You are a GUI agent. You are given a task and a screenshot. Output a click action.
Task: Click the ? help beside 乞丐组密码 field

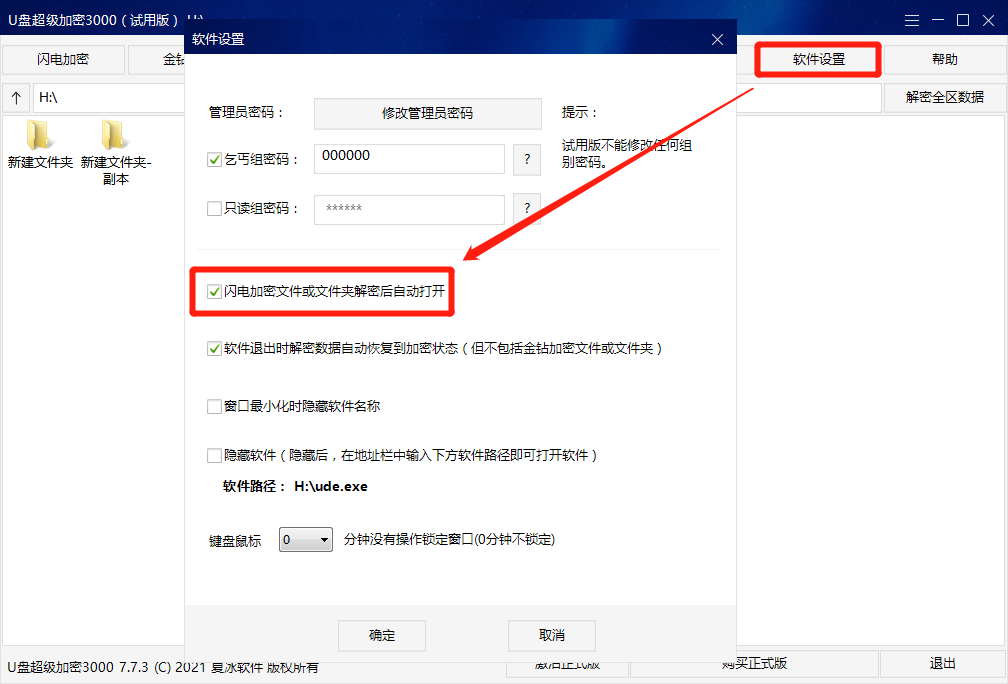click(527, 159)
